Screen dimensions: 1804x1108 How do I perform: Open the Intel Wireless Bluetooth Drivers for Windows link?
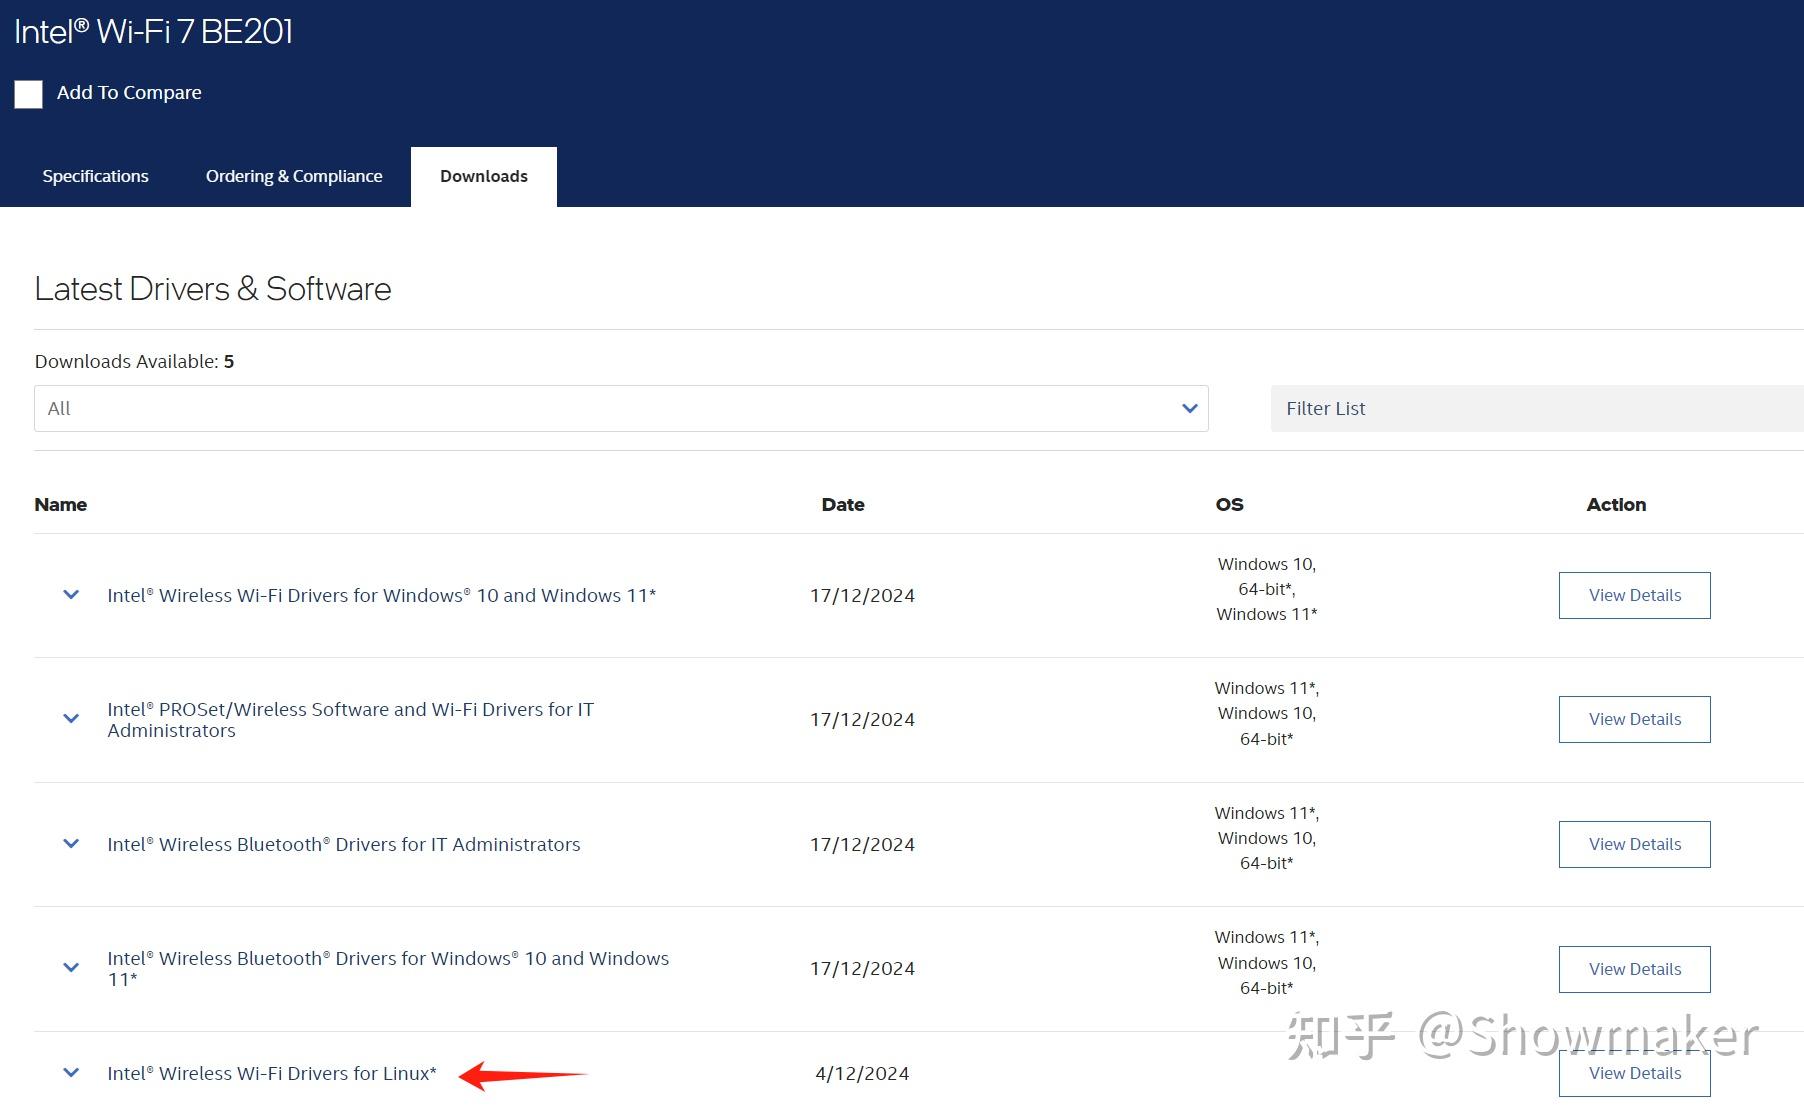[388, 968]
